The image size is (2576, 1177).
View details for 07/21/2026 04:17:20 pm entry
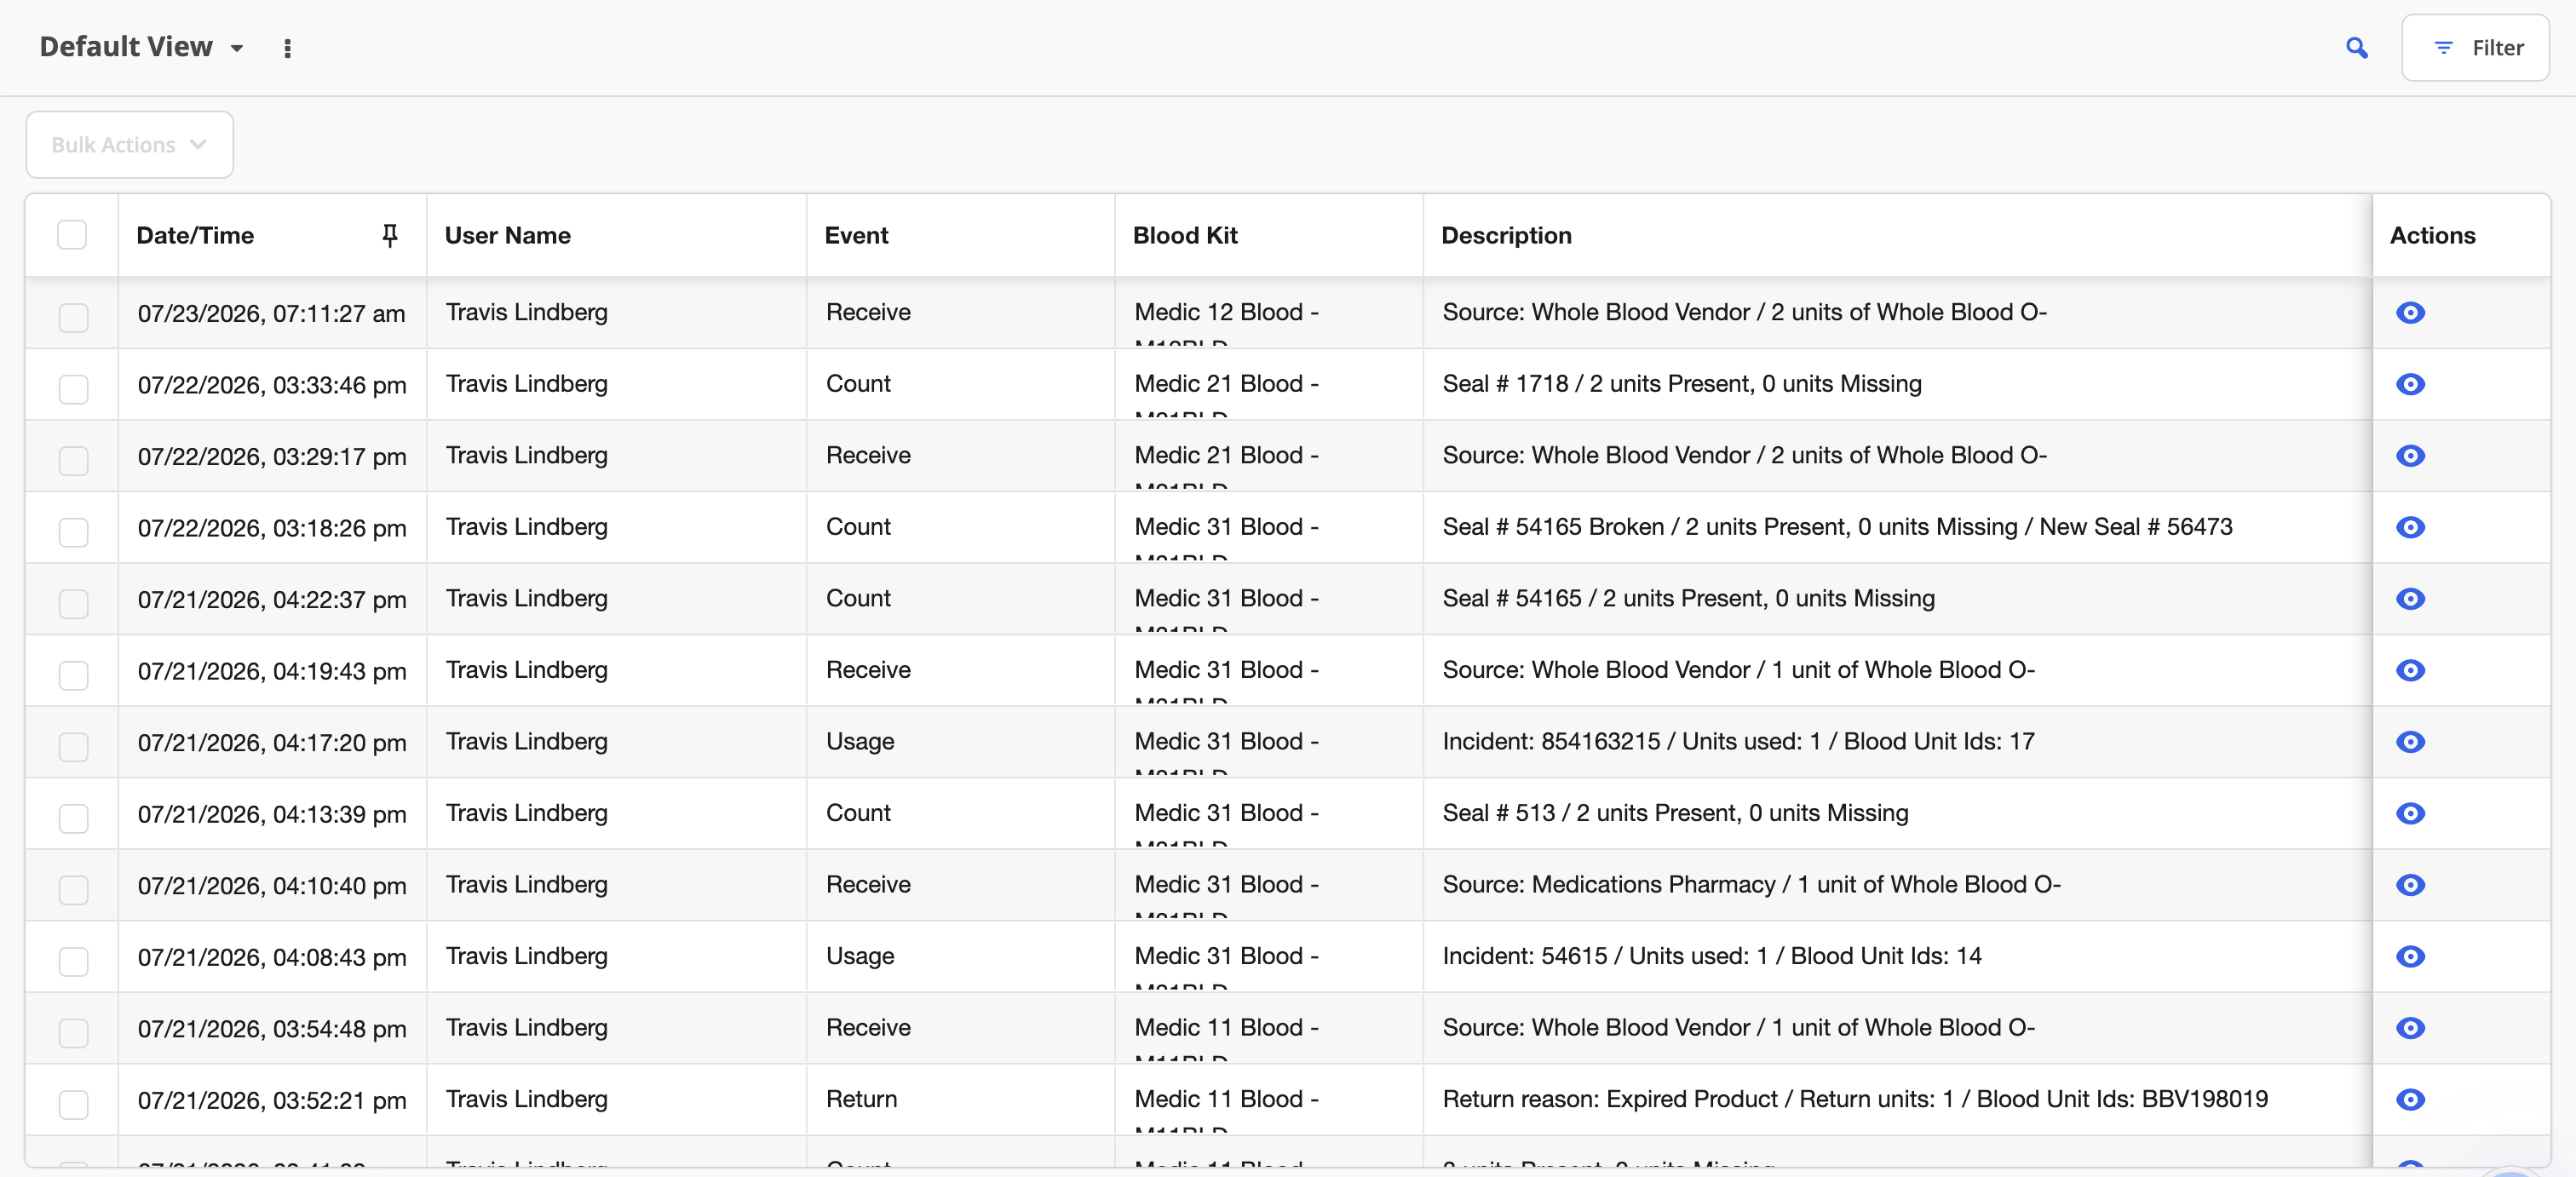(2410, 742)
